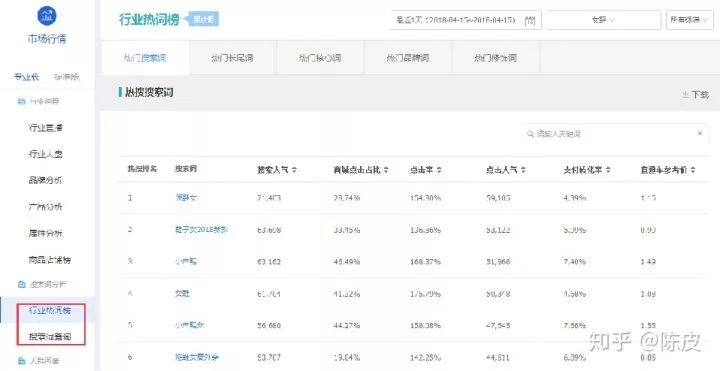720x371 pixels.
Task: Open 行业大盘 in the sidebar
Action: [x=46, y=154]
